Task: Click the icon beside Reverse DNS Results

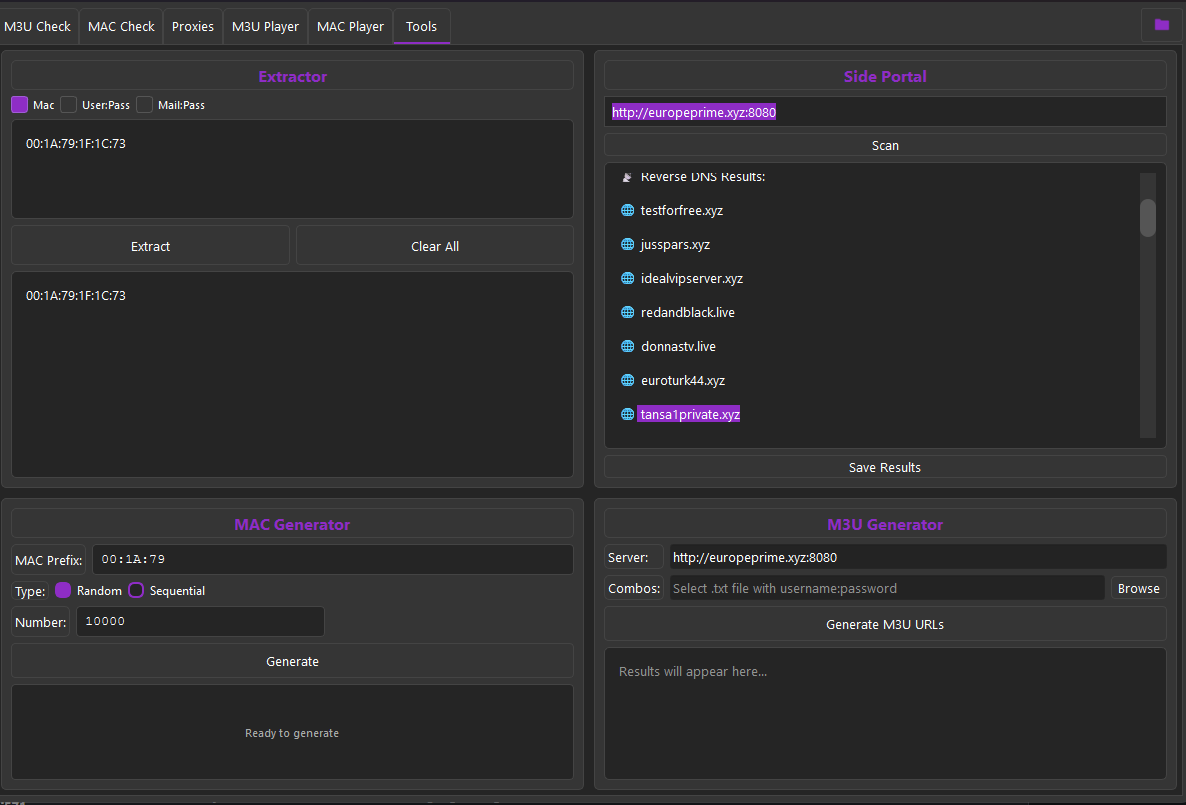Action: click(x=626, y=176)
